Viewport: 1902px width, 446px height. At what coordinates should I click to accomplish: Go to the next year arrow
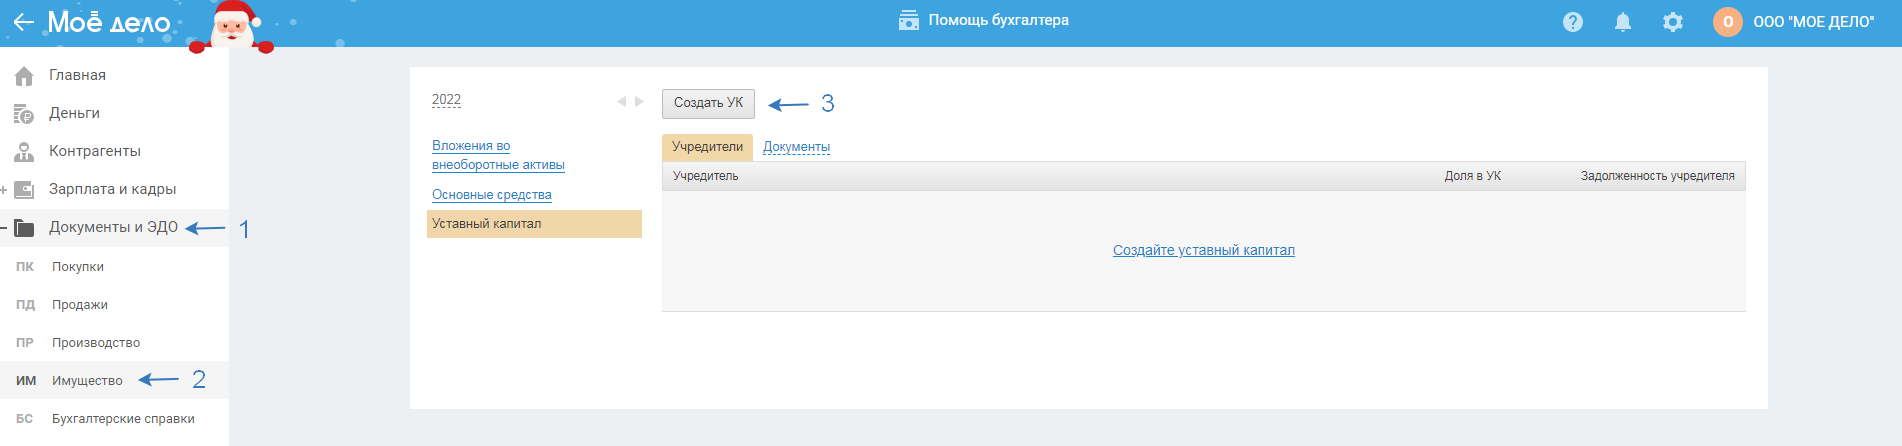[x=639, y=101]
